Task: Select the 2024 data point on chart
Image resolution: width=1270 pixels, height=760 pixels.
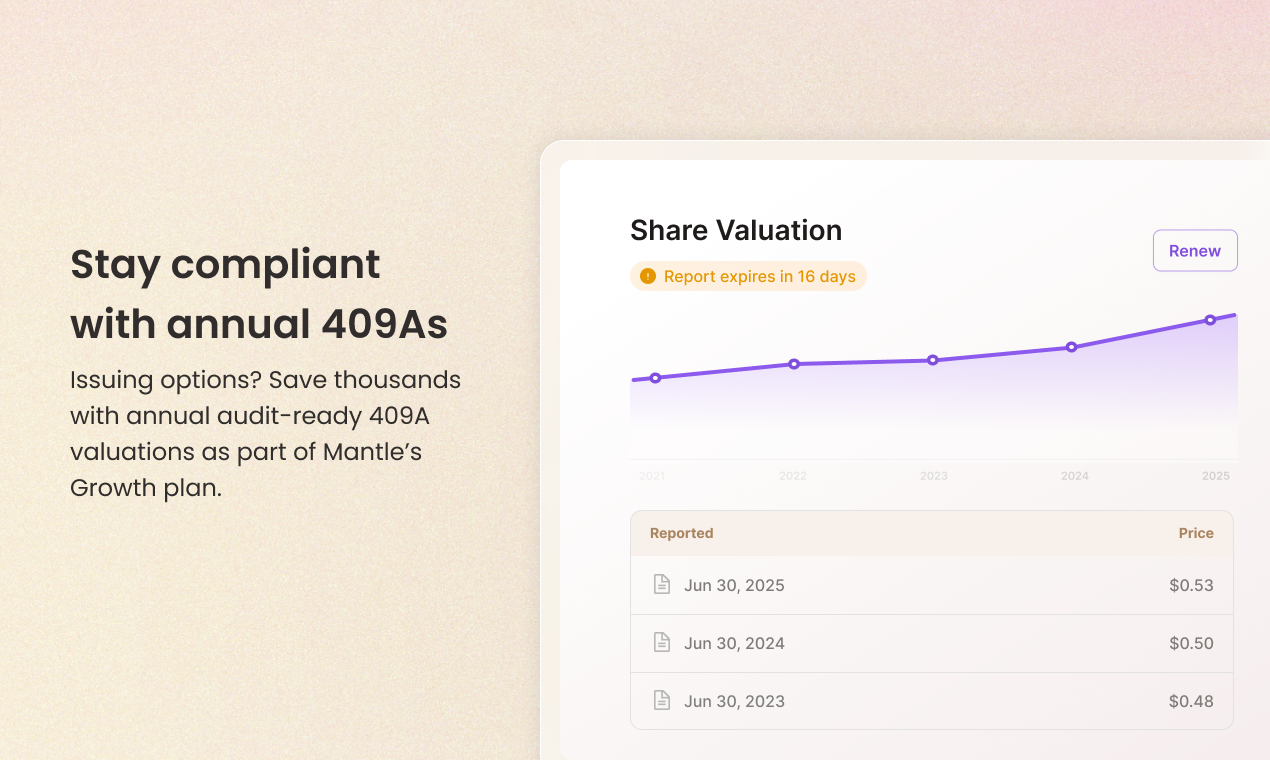Action: point(1071,347)
